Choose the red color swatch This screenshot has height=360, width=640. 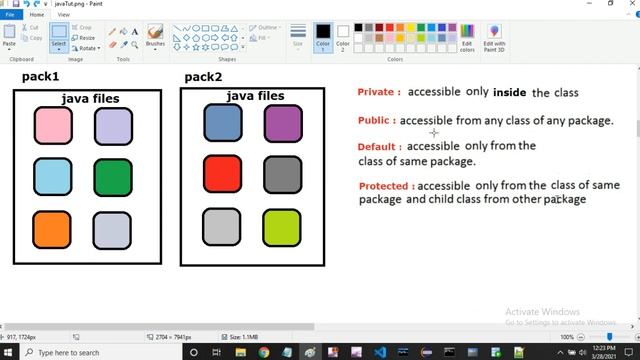(390, 27)
